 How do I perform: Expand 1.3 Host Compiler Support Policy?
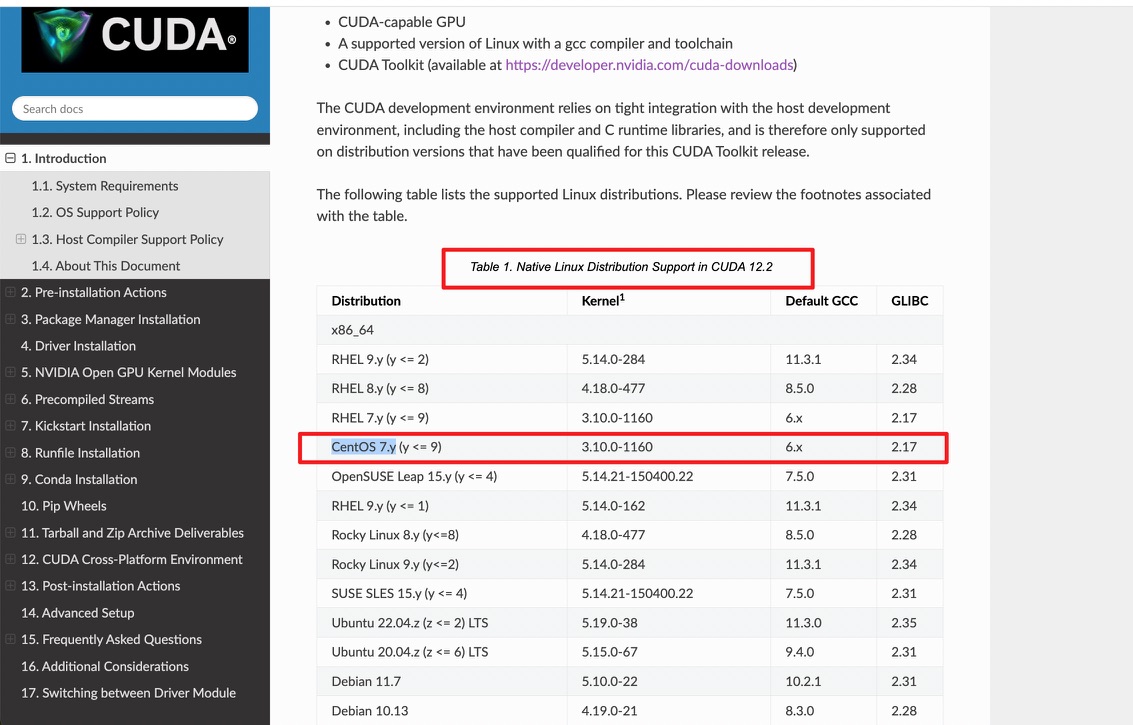pyautogui.click(x=21, y=239)
